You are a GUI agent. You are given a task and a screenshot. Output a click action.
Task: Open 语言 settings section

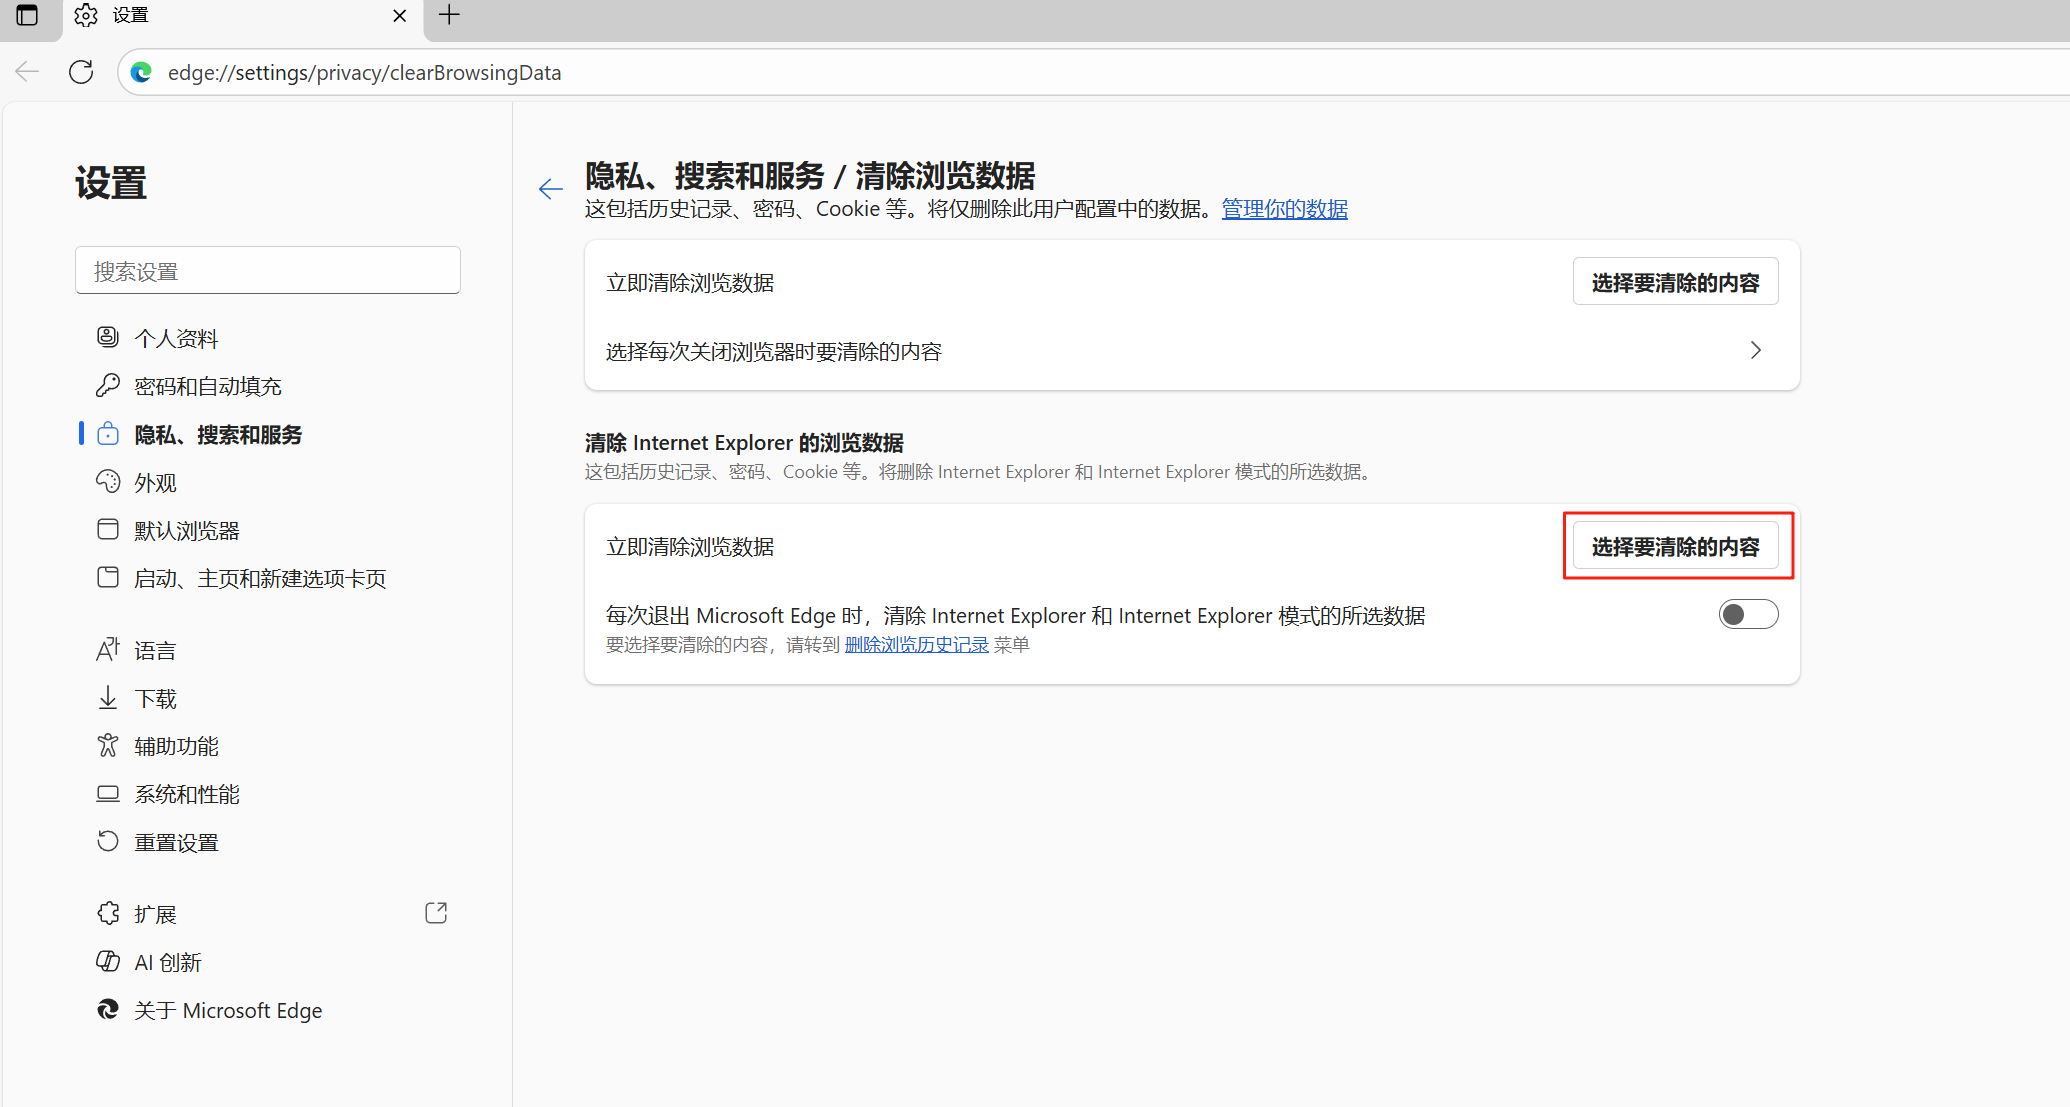pyautogui.click(x=155, y=651)
